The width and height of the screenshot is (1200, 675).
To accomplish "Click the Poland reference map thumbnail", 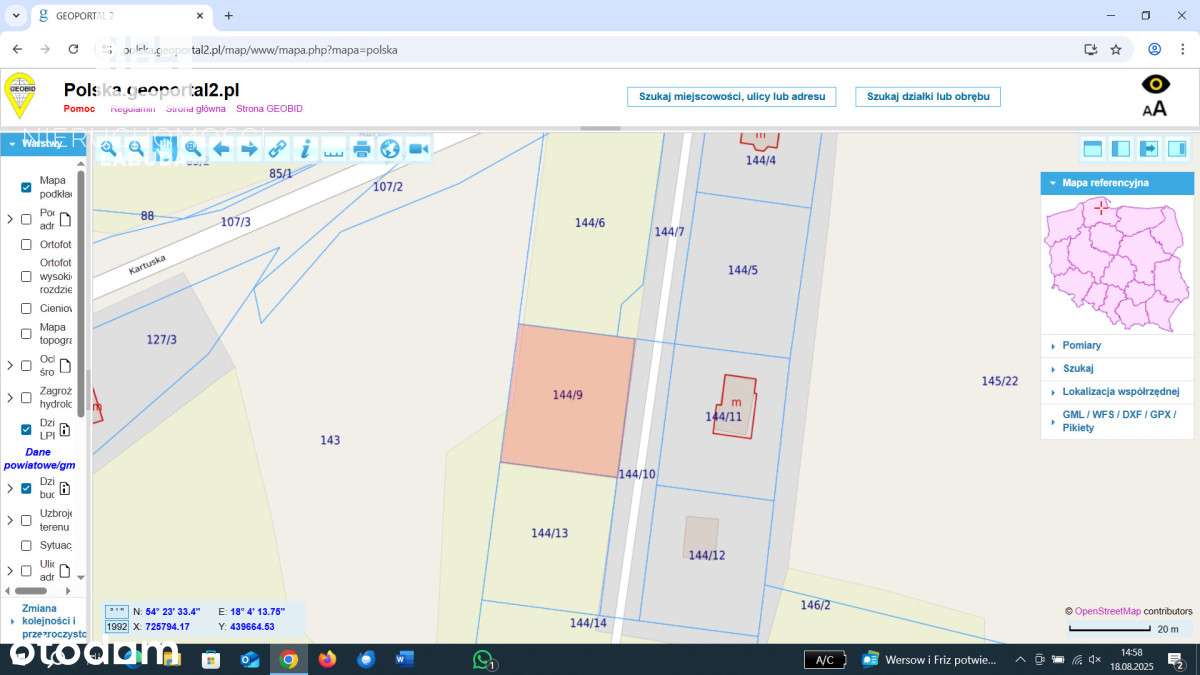I will (x=1117, y=264).
